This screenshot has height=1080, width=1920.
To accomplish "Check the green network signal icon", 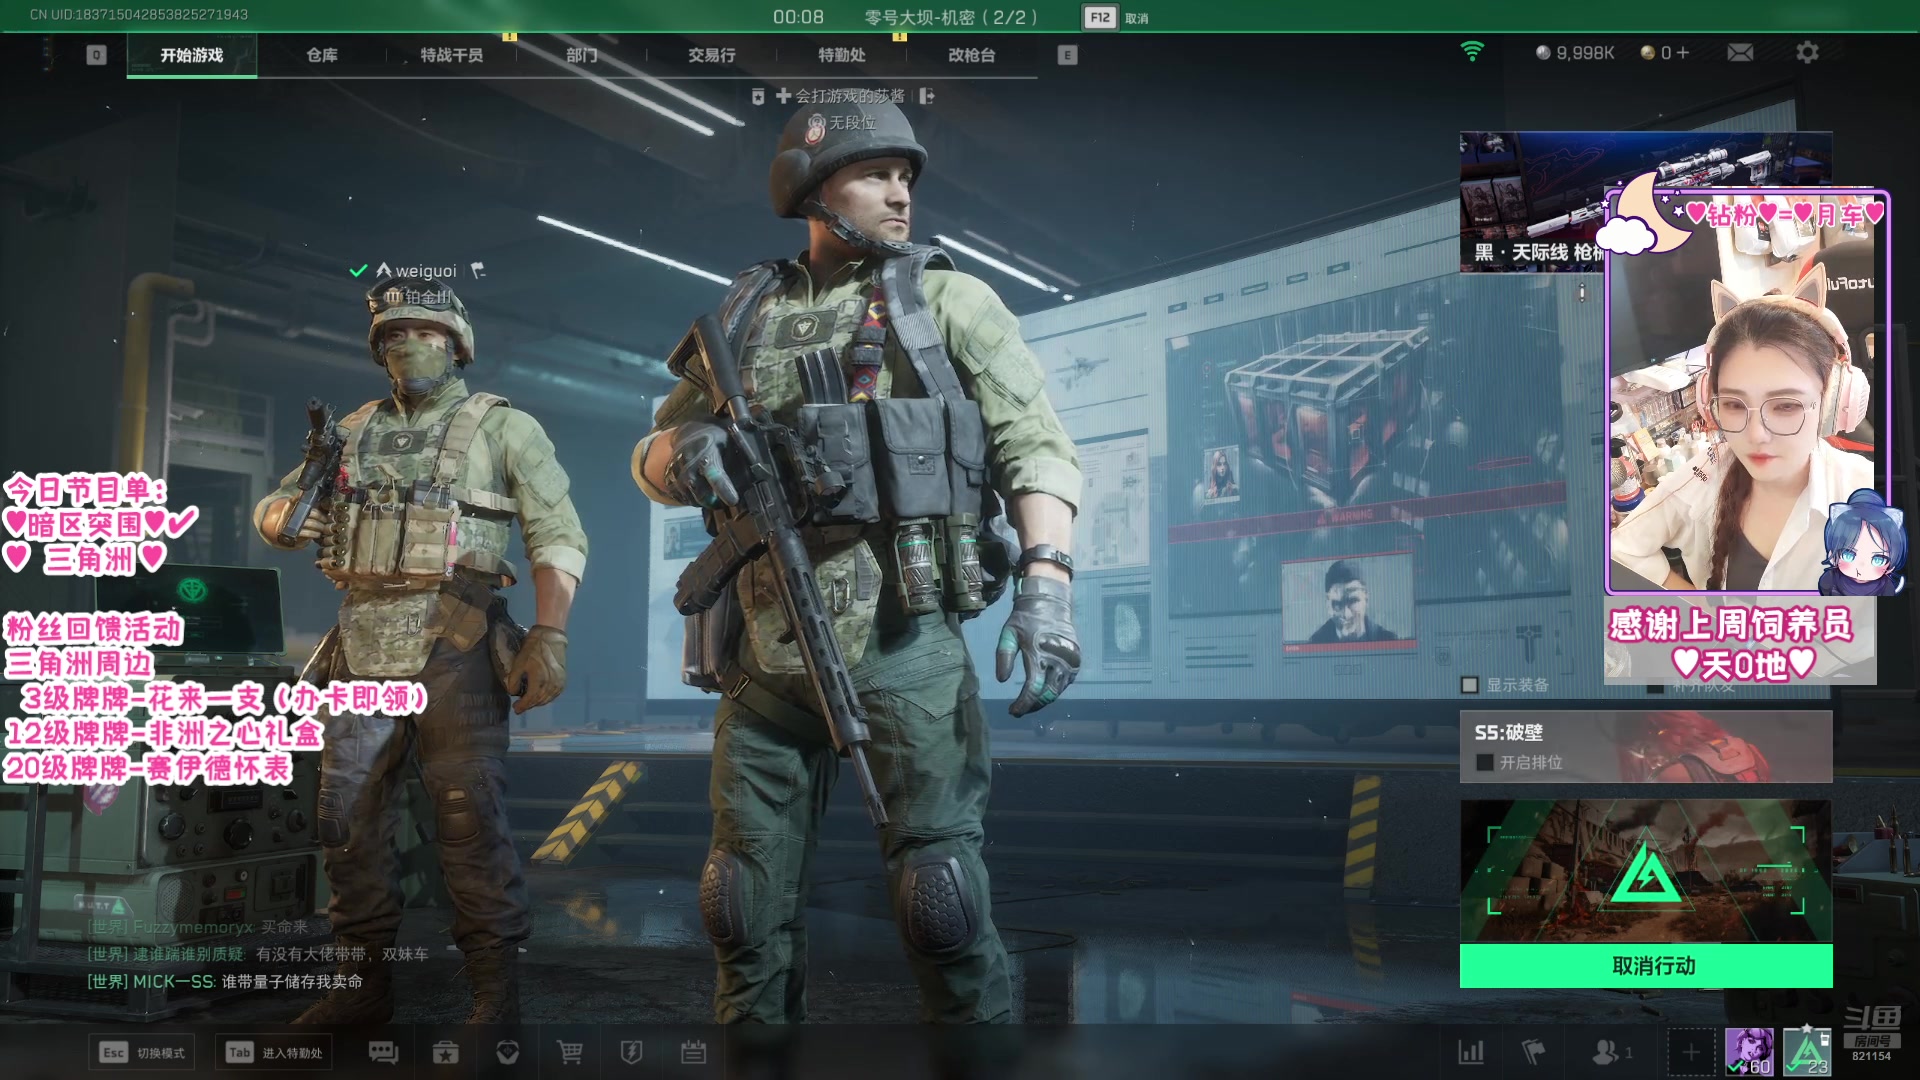I will point(1472,52).
